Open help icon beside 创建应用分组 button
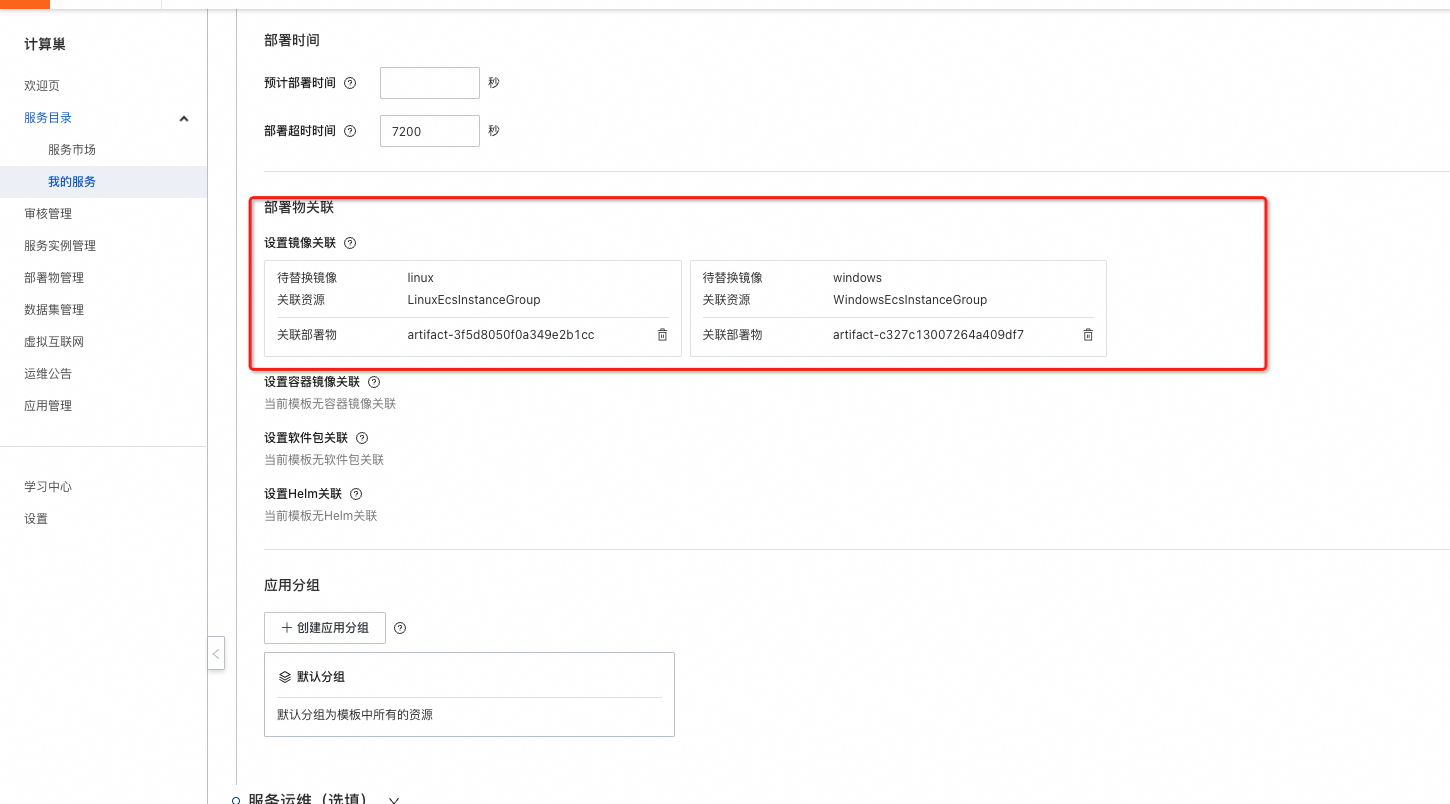1450x804 pixels. [x=400, y=628]
